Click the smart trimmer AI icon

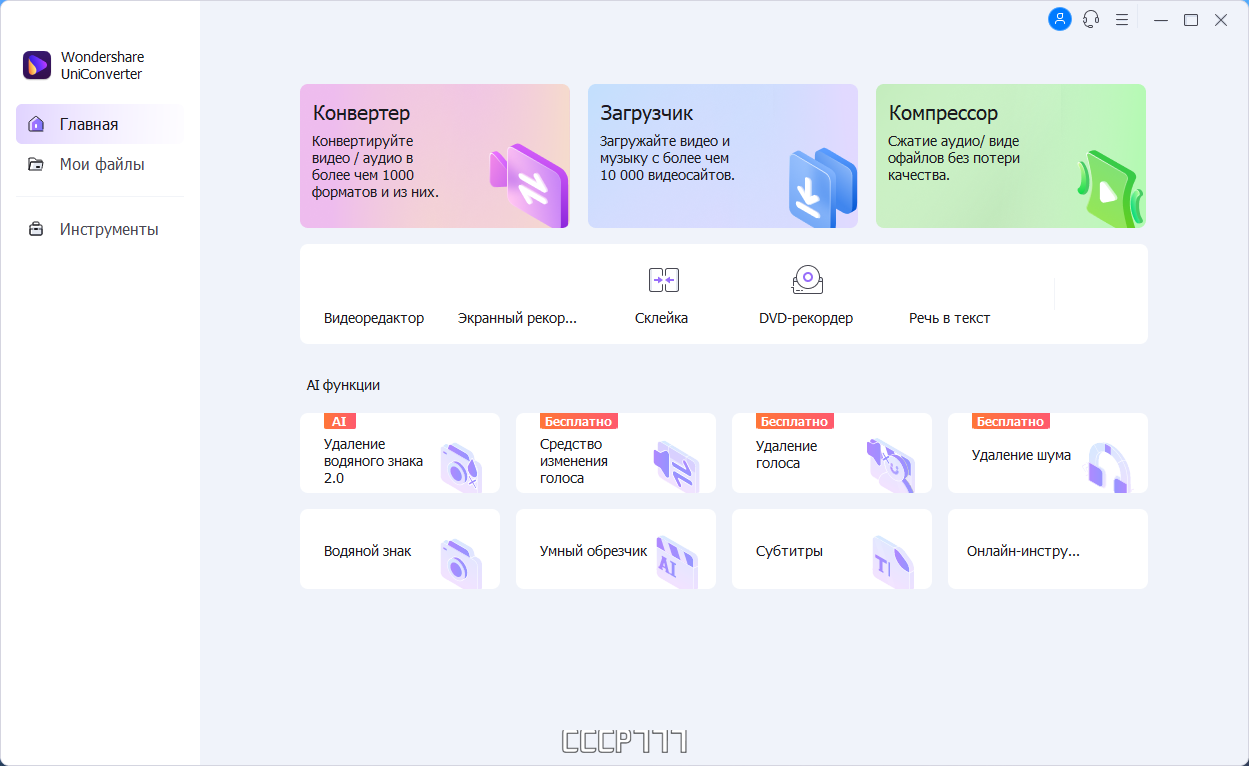(676, 563)
